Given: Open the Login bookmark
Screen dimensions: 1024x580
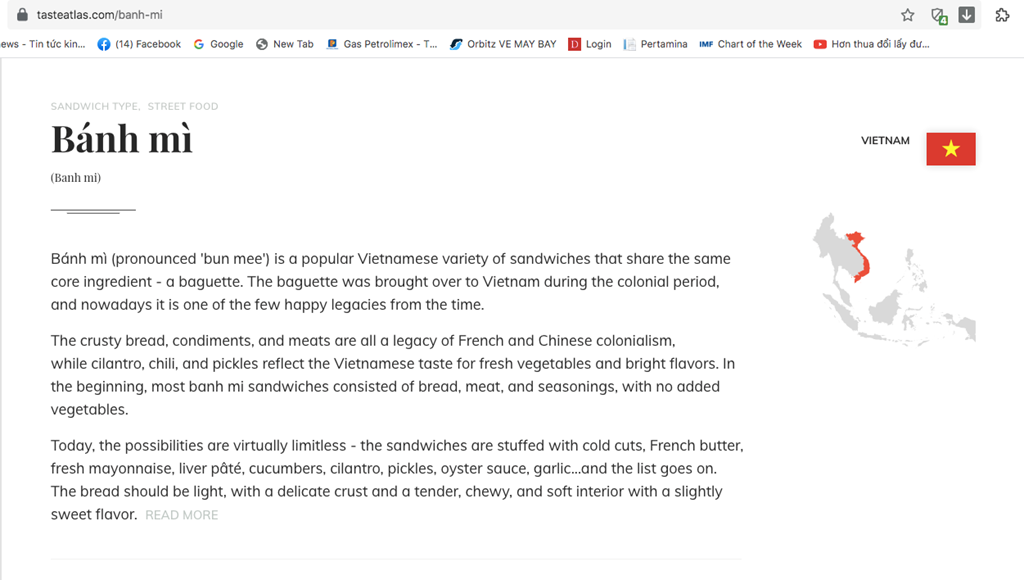Looking at the screenshot, I should 590,44.
